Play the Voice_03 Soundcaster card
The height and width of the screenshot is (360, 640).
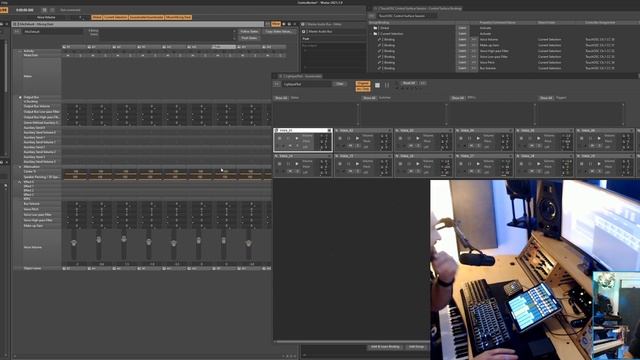pos(417,138)
